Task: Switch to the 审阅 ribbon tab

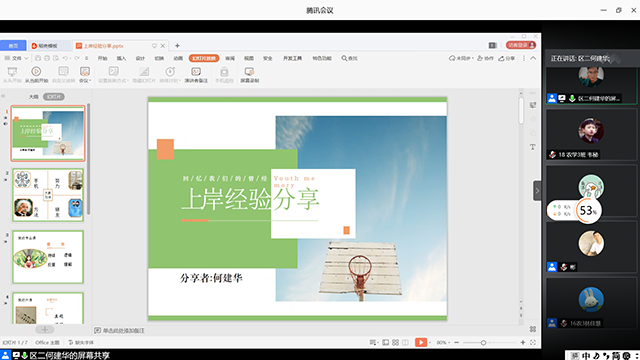Action: (x=230, y=58)
